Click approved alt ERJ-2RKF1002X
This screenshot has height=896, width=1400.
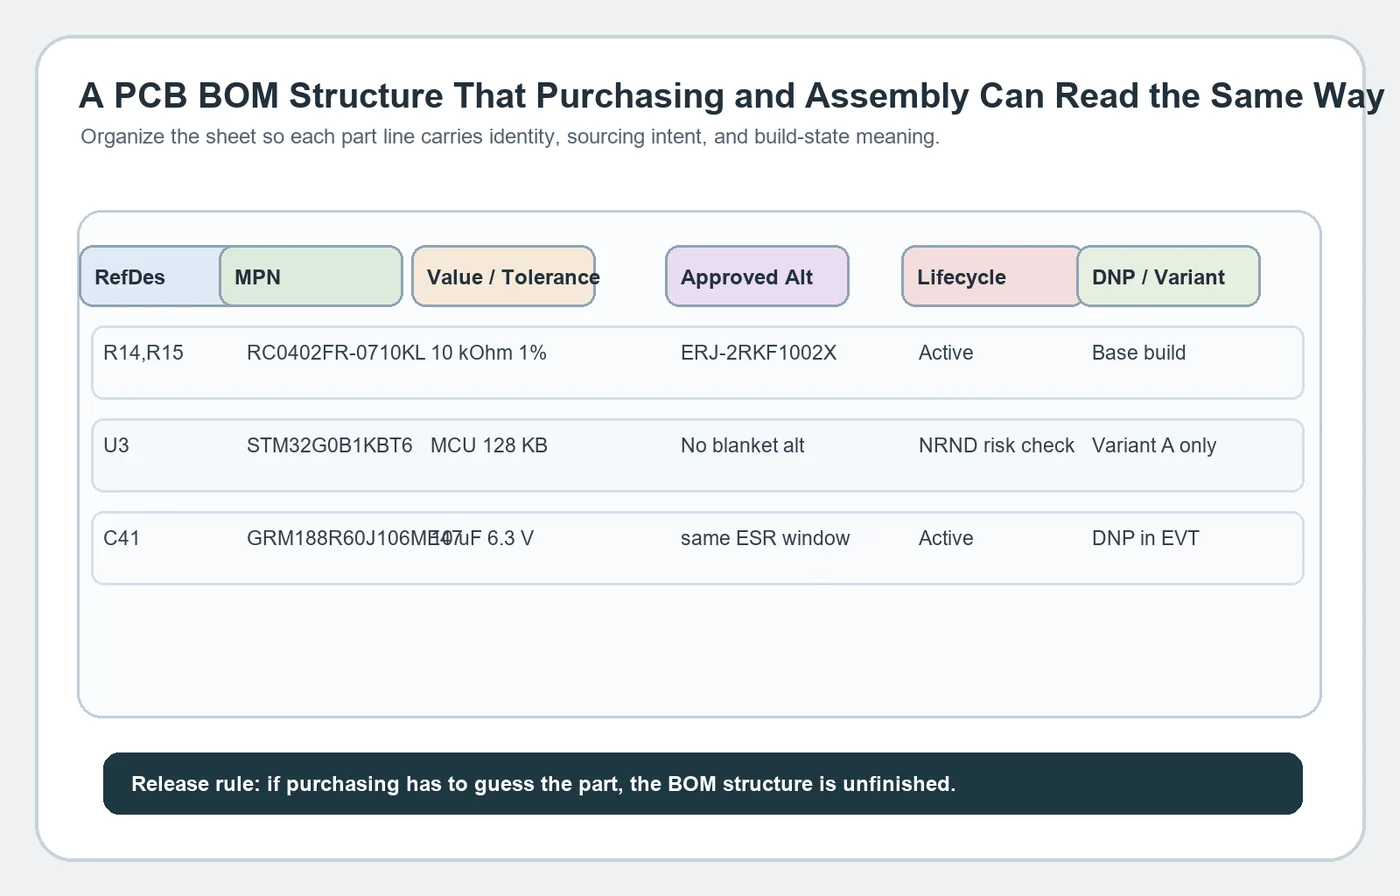pos(758,353)
